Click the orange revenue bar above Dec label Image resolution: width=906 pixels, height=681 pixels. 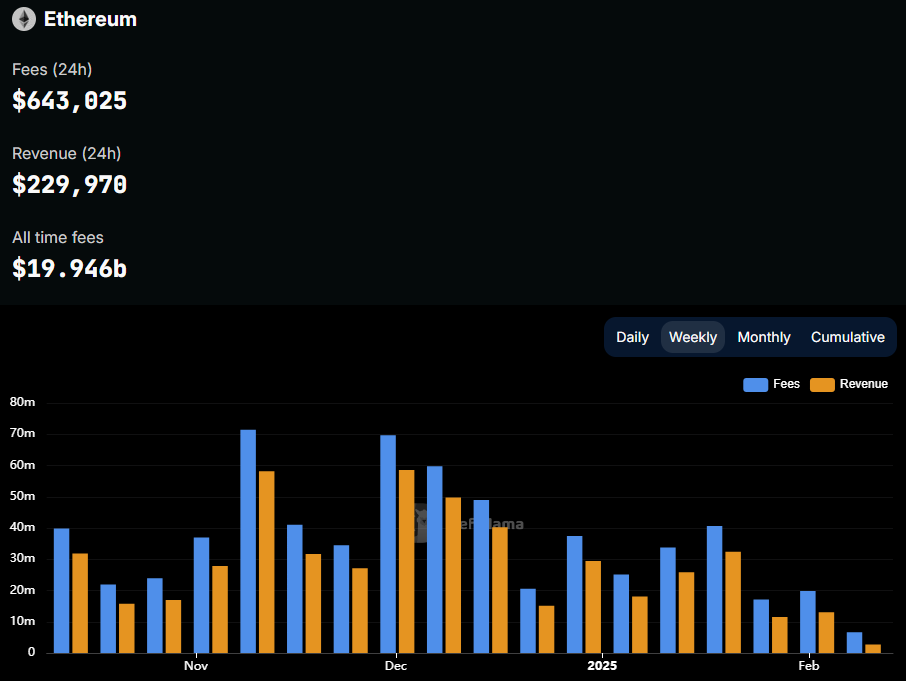(x=407, y=561)
